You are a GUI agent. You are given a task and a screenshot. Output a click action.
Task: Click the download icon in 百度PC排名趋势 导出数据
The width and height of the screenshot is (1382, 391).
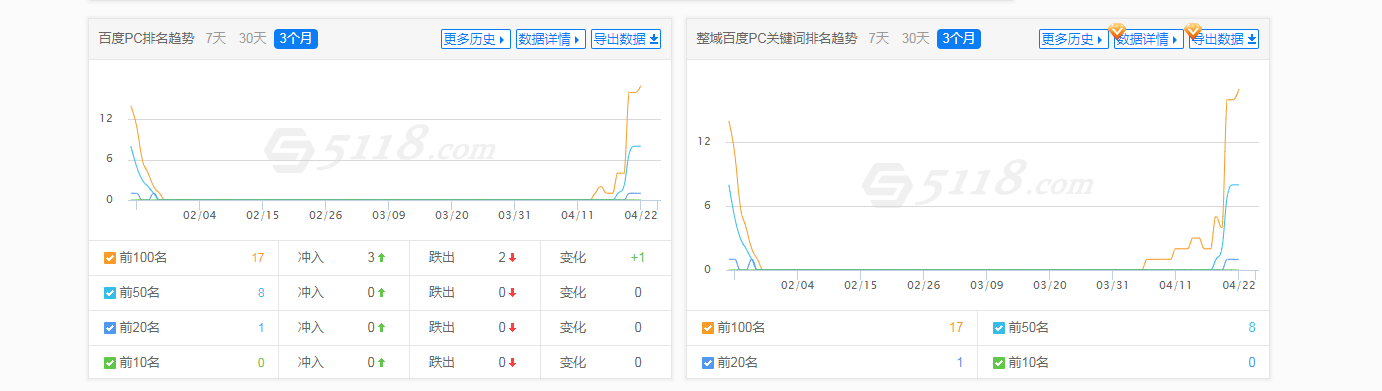point(654,39)
